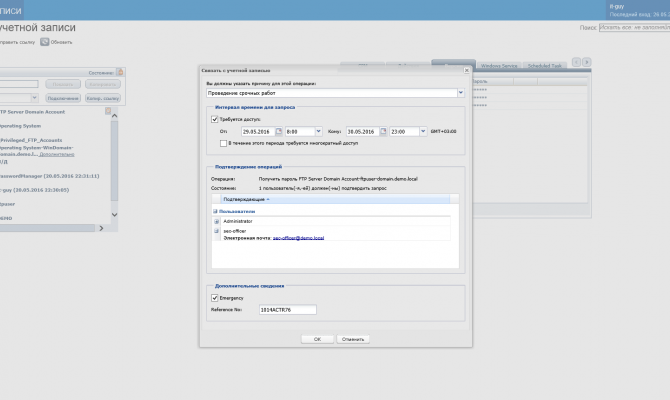This screenshot has width=670, height=400.
Task: Click the orange lock icon beside Состояние
Action: coord(120,72)
